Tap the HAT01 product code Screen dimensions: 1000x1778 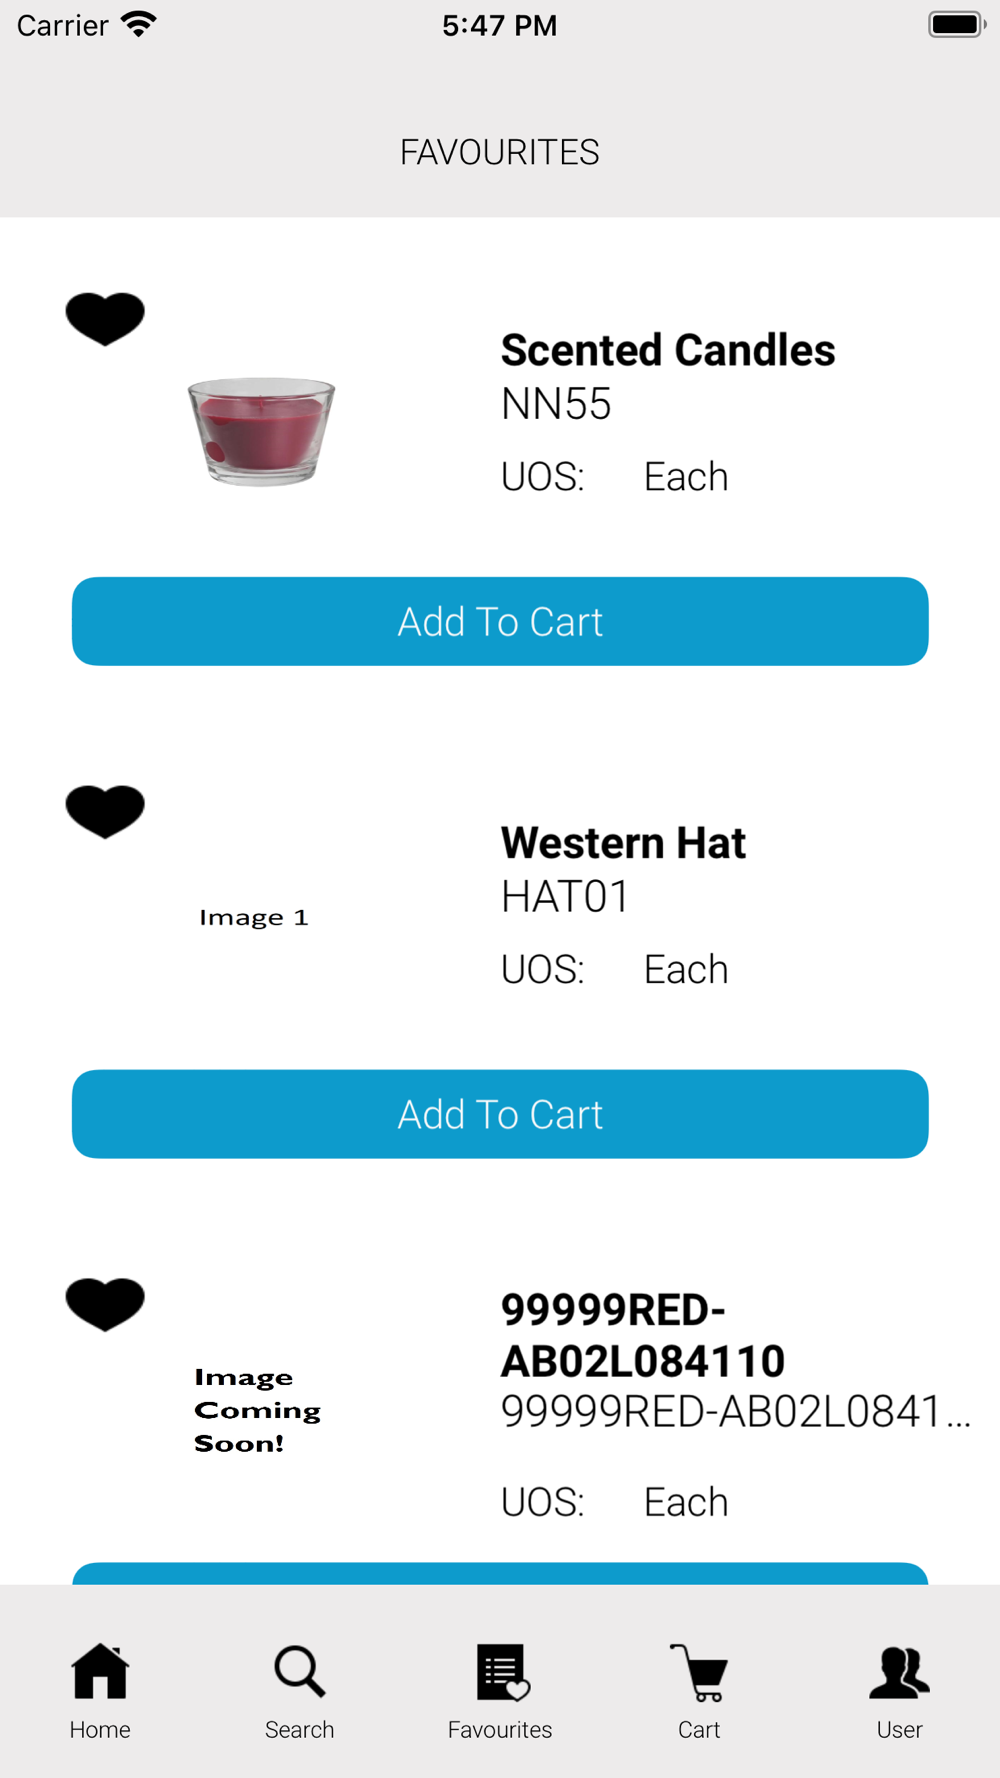565,896
